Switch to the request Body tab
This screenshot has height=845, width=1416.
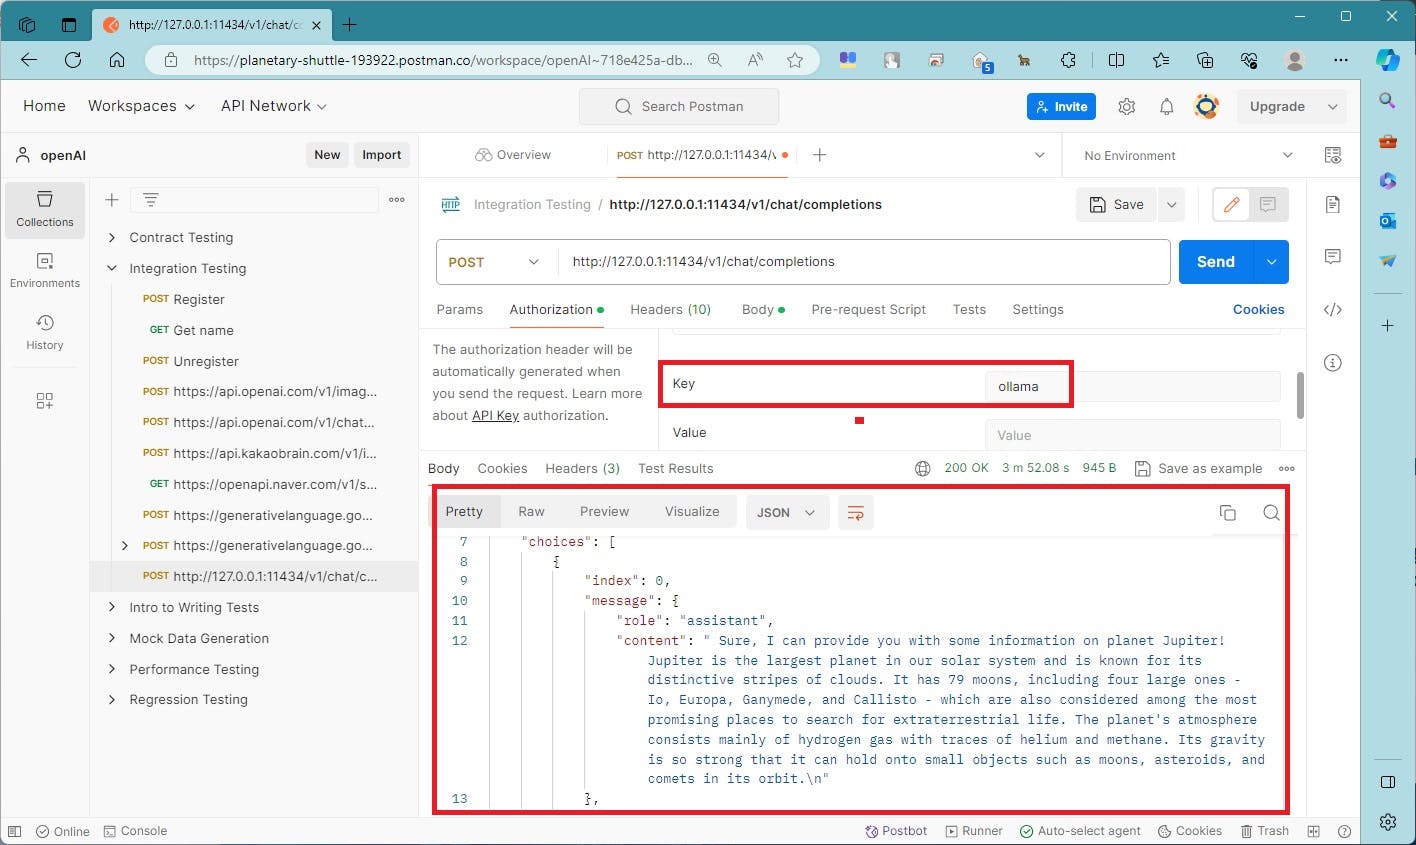[x=763, y=310]
